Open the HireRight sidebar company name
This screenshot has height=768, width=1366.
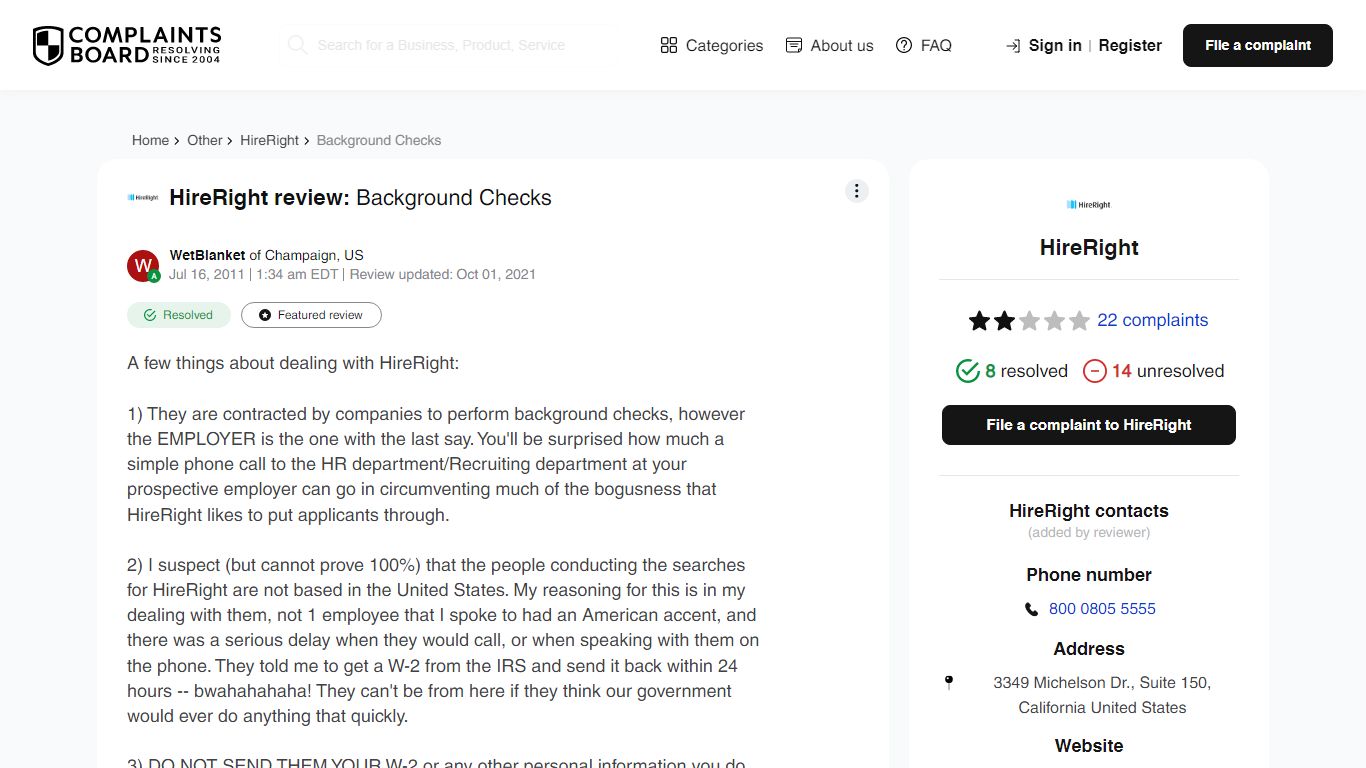coord(1089,248)
